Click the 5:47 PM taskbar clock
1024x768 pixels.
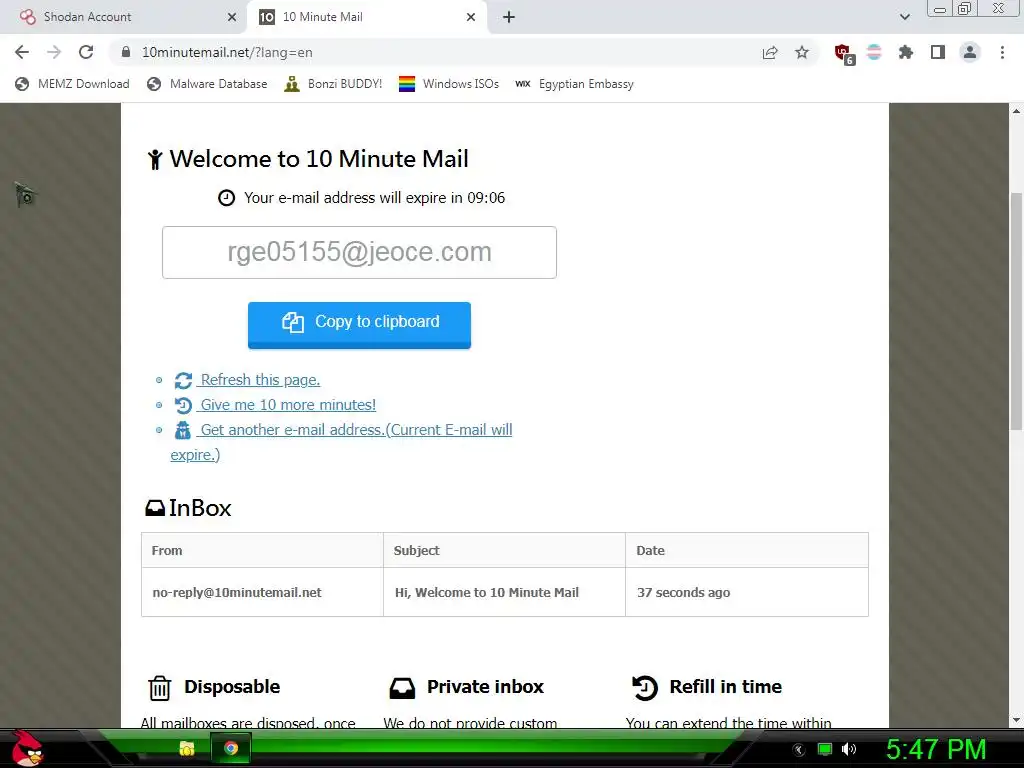[936, 749]
